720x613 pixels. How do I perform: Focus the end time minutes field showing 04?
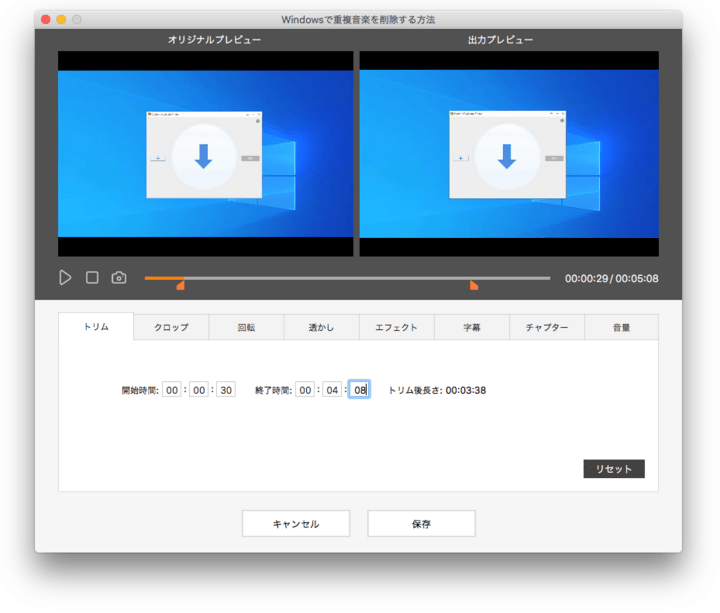(332, 390)
